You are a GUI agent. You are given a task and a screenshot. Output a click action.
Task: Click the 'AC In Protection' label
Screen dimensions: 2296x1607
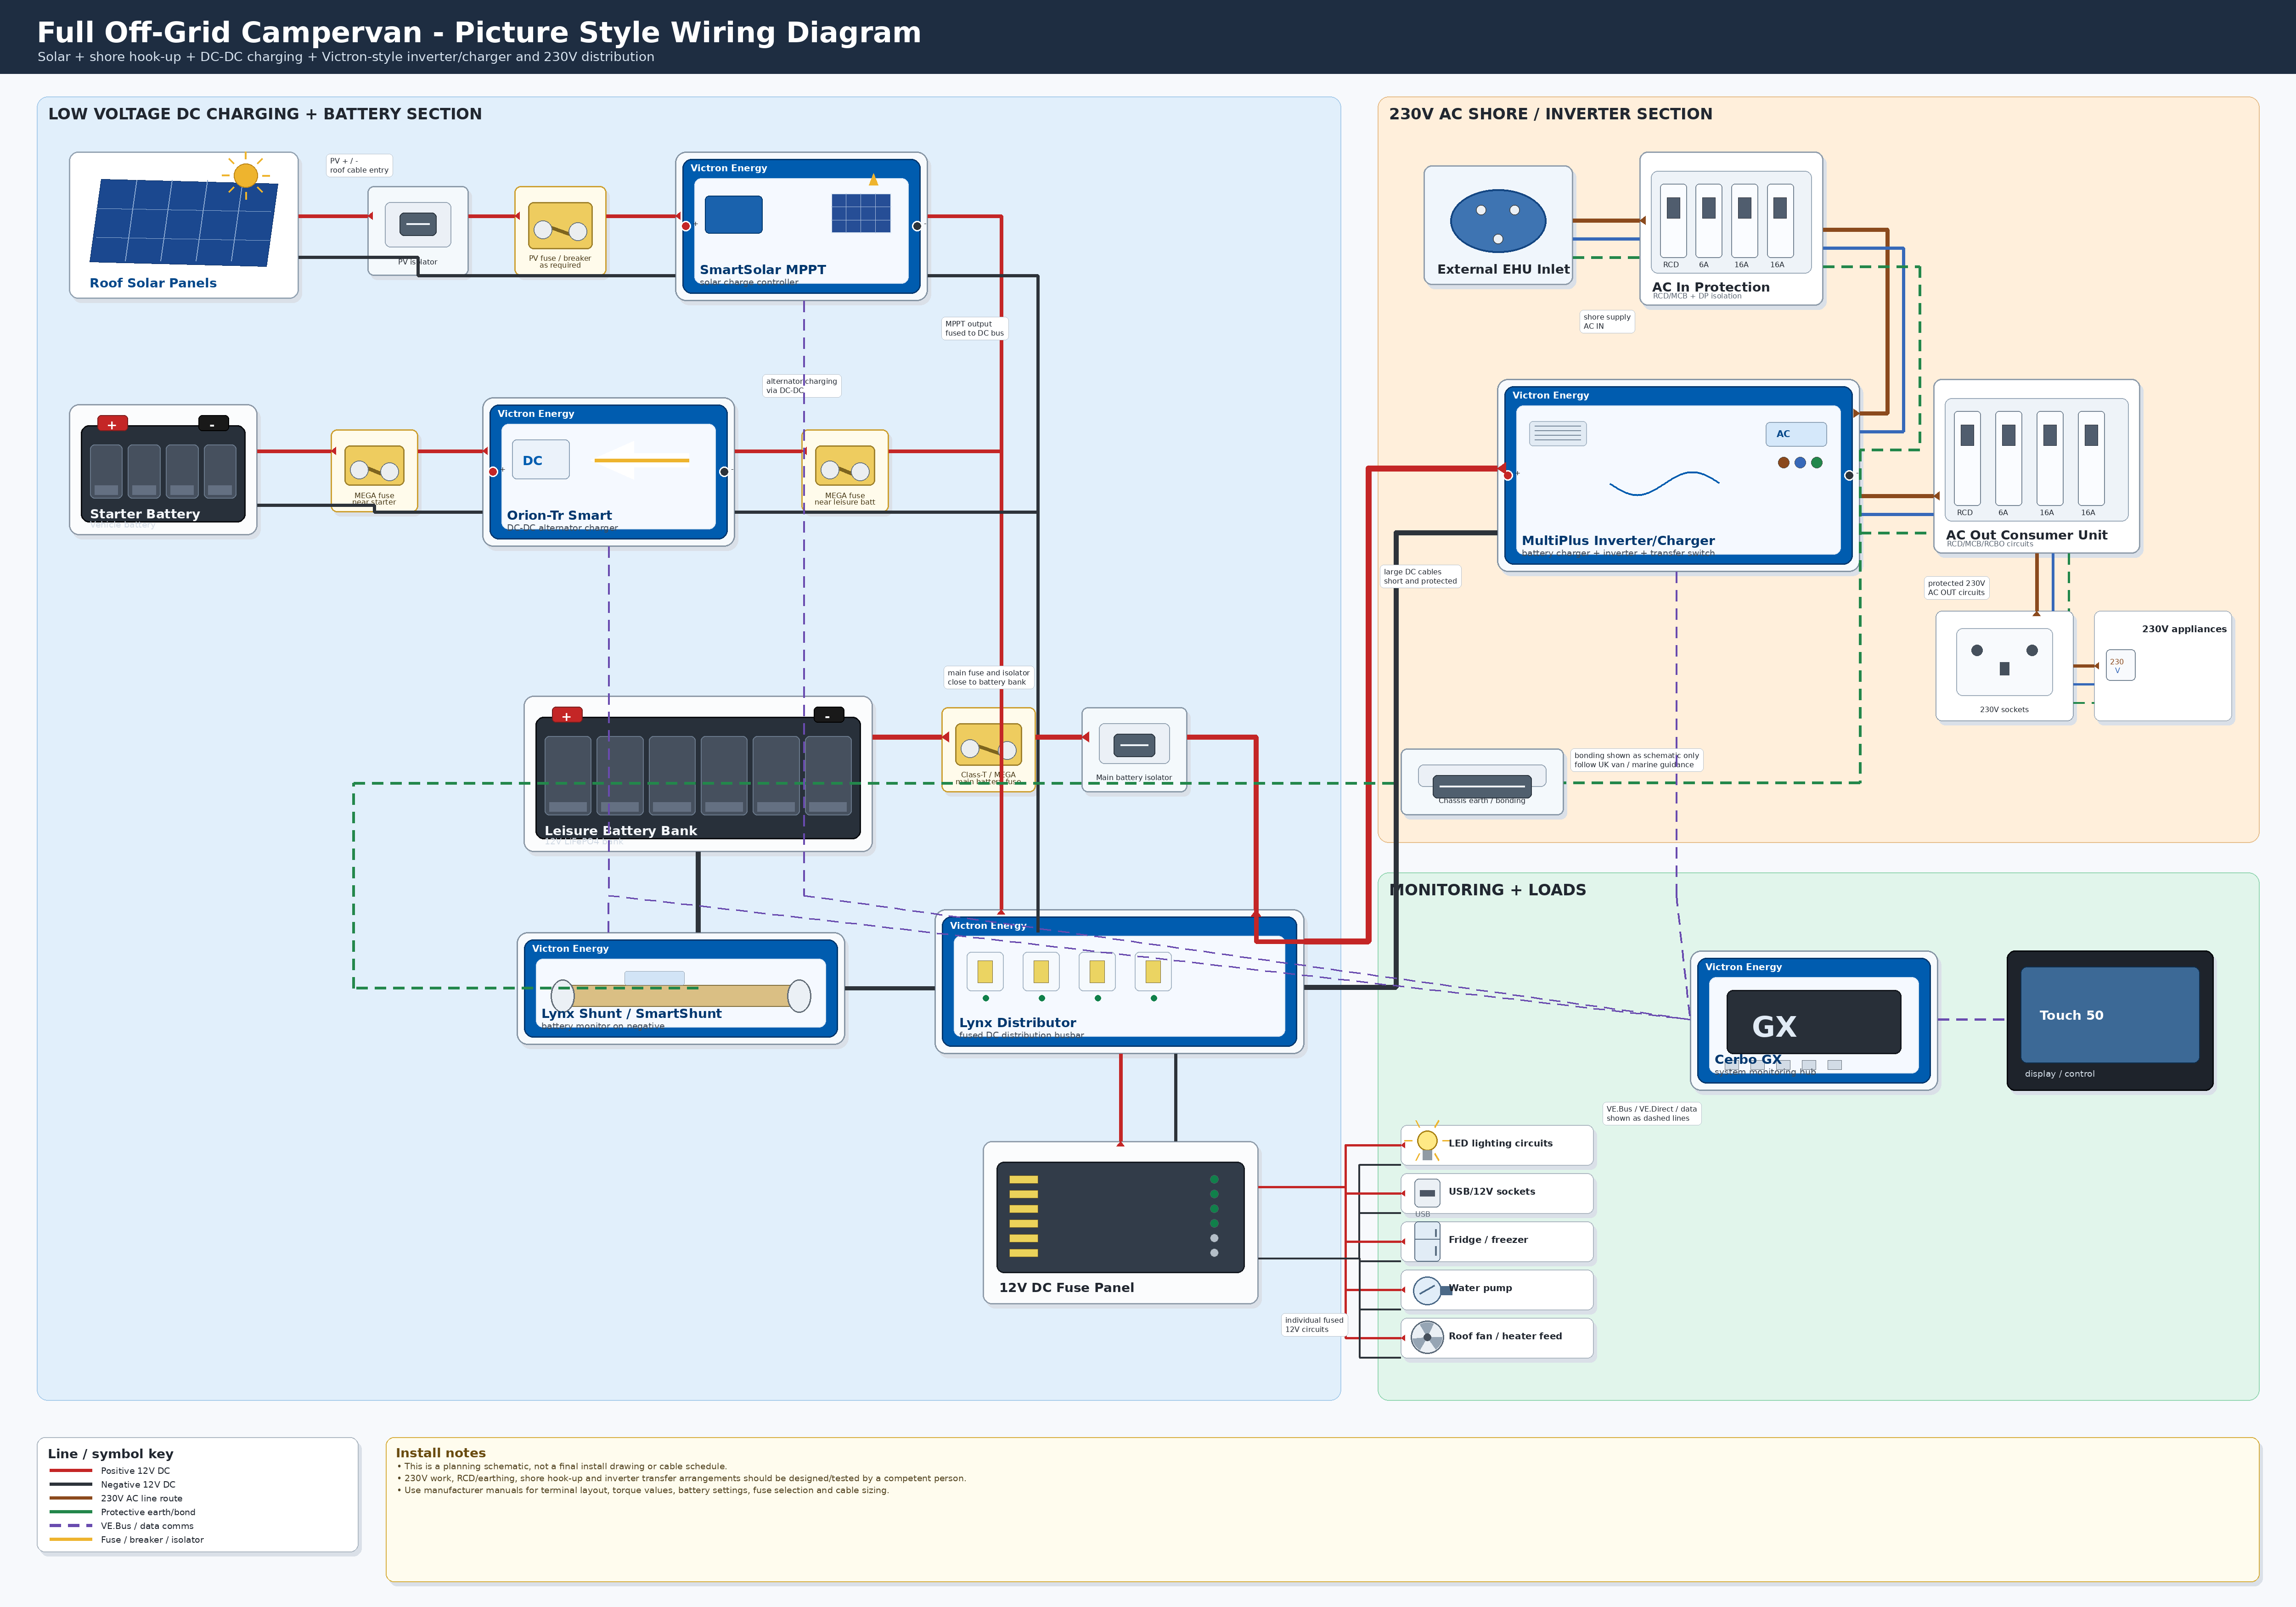[x=1711, y=288]
